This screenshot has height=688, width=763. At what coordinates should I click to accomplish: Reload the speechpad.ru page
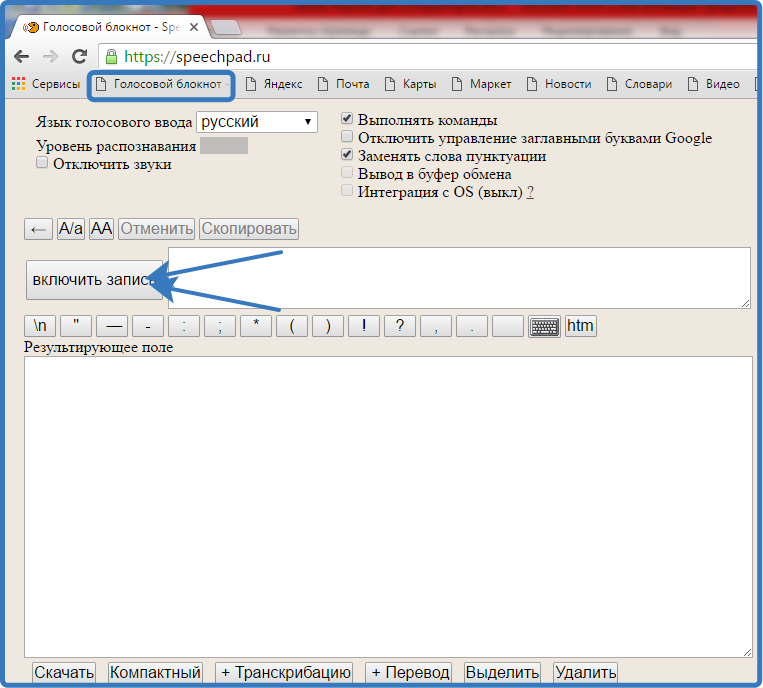79,56
